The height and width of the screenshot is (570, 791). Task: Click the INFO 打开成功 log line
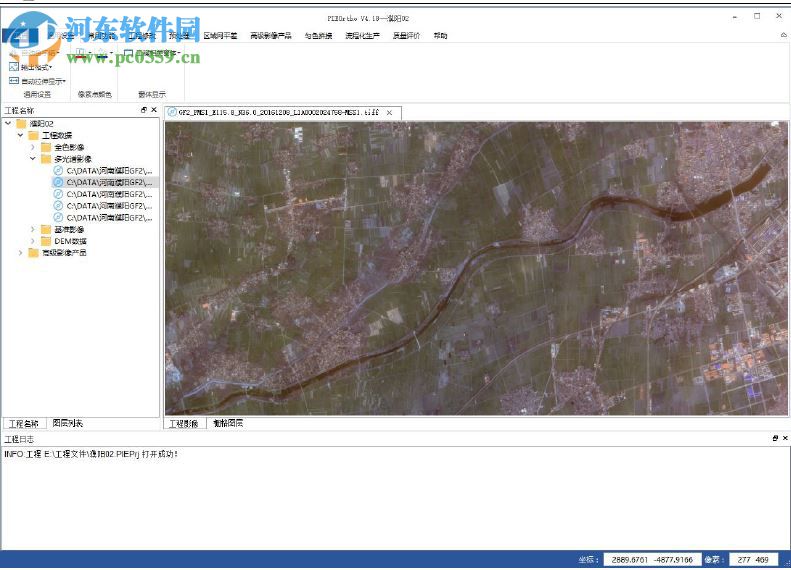click(x=91, y=454)
